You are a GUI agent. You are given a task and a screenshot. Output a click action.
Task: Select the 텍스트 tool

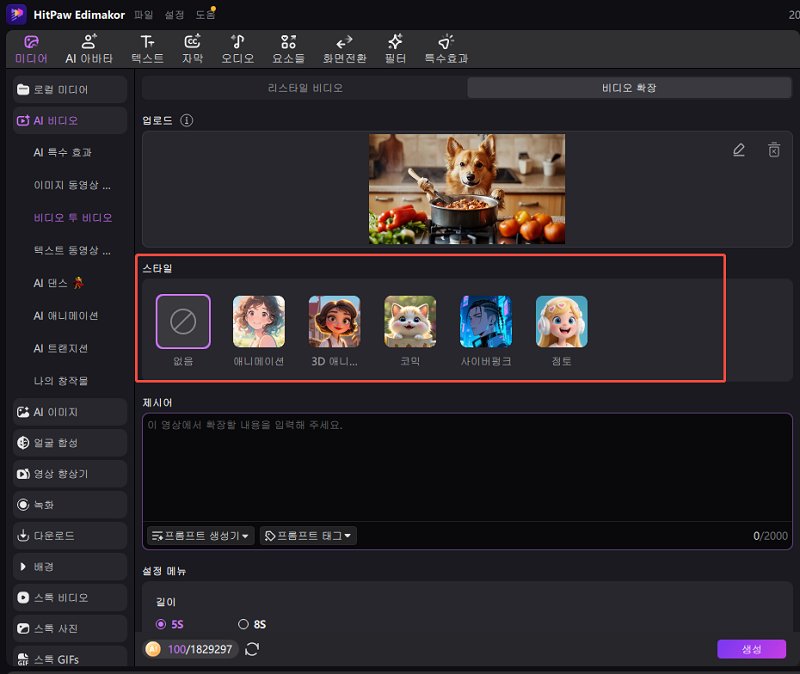point(147,49)
